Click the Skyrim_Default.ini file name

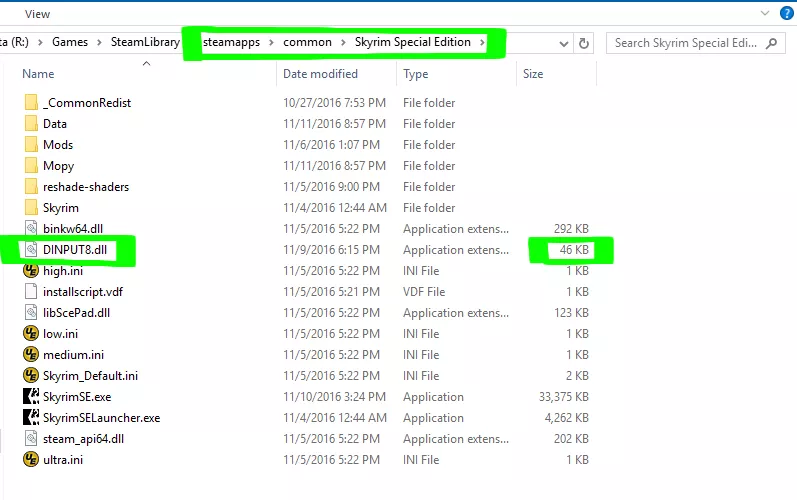[x=90, y=376]
